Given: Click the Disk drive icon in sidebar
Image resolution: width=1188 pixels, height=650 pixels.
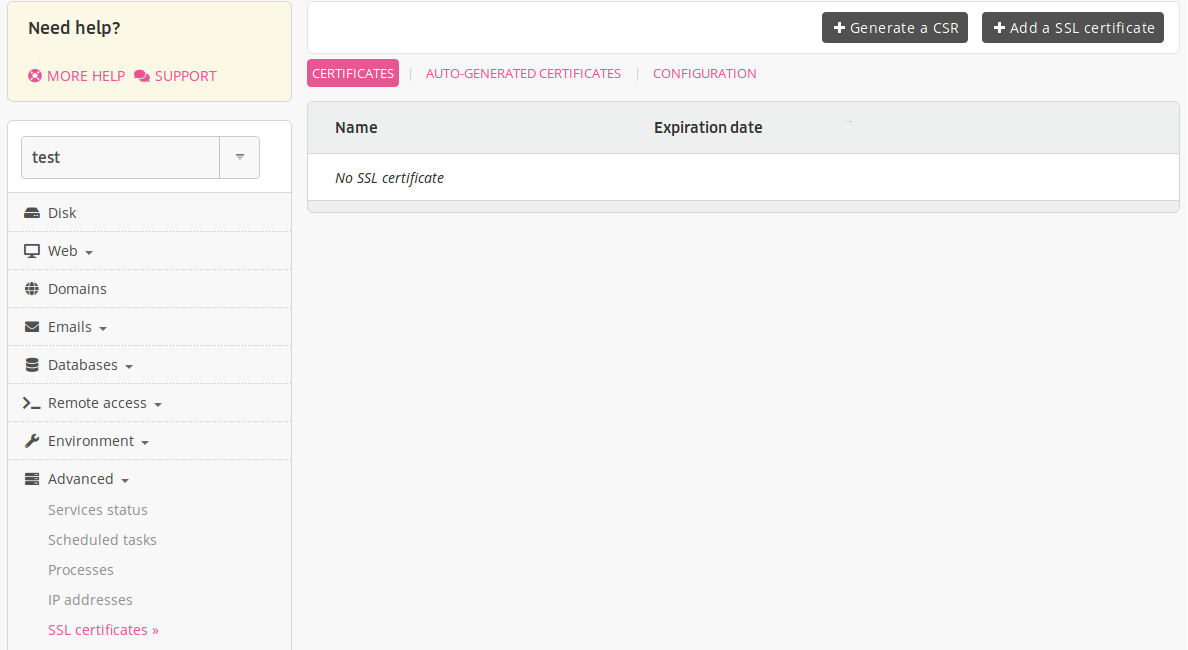Looking at the screenshot, I should click(x=30, y=212).
